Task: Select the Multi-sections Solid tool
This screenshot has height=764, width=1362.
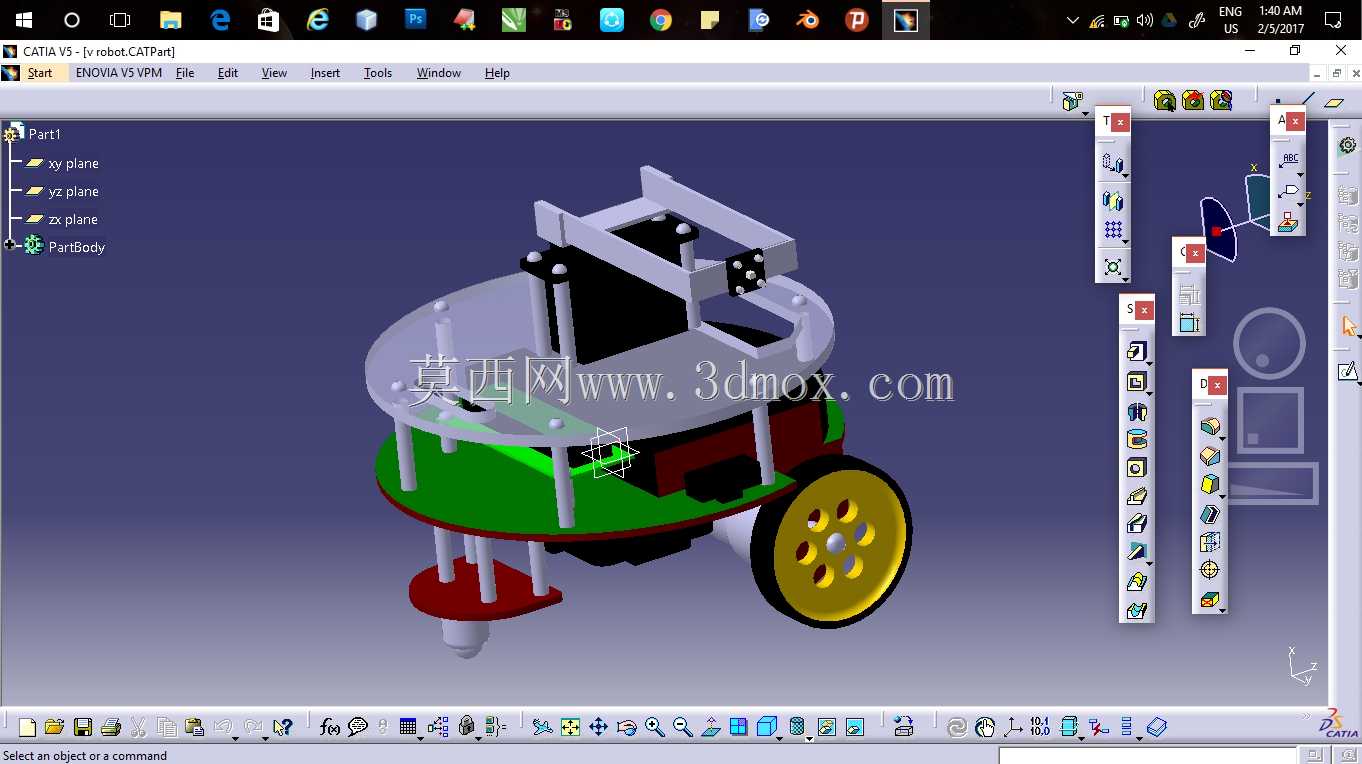Action: pos(1136,581)
